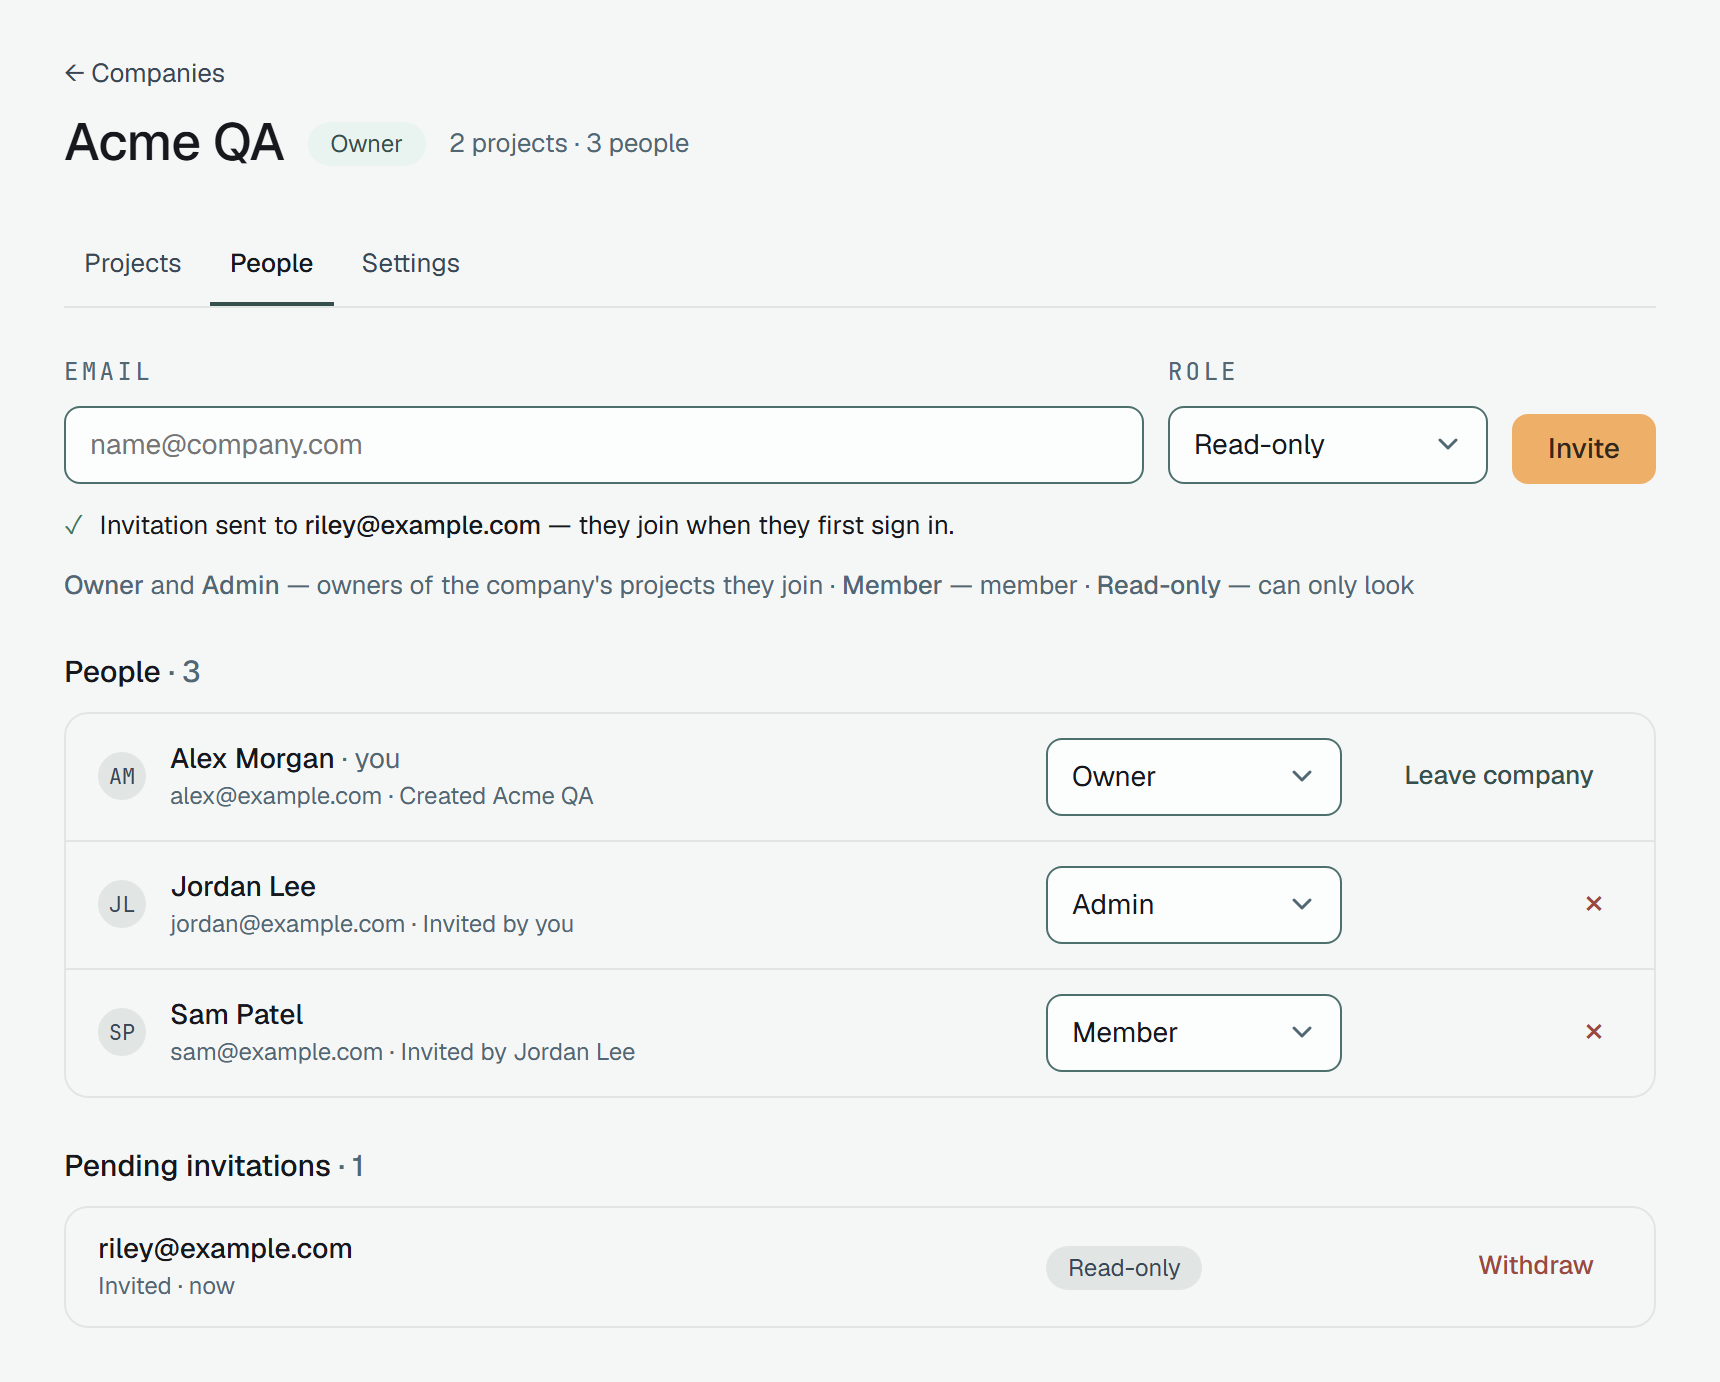Change Jordan Lee's Admin role dropdown
Viewport: 1720px width, 1382px height.
tap(1194, 905)
